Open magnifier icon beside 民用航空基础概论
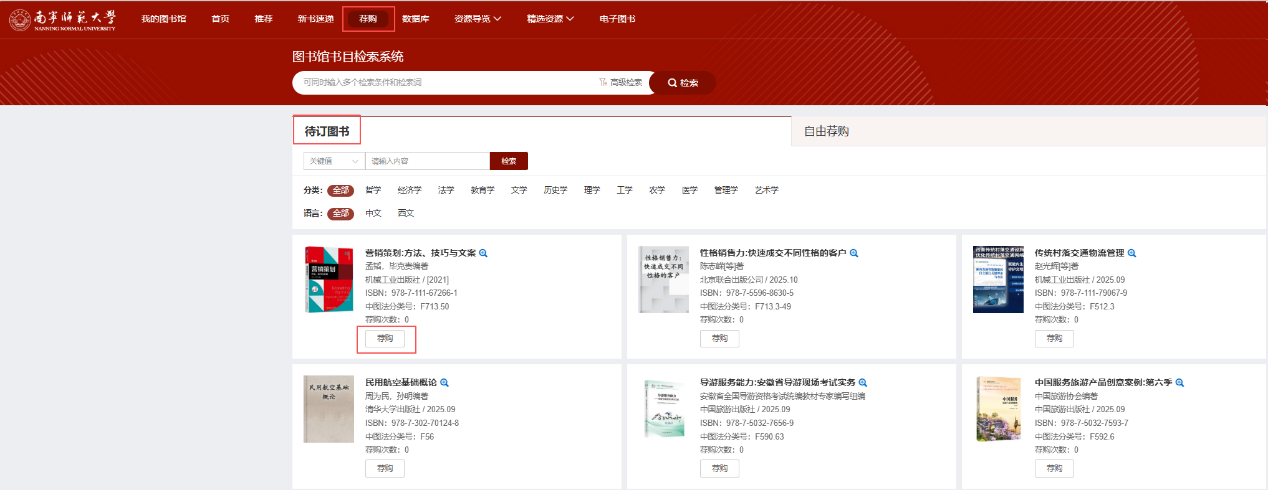This screenshot has width=1268, height=490. tap(445, 382)
